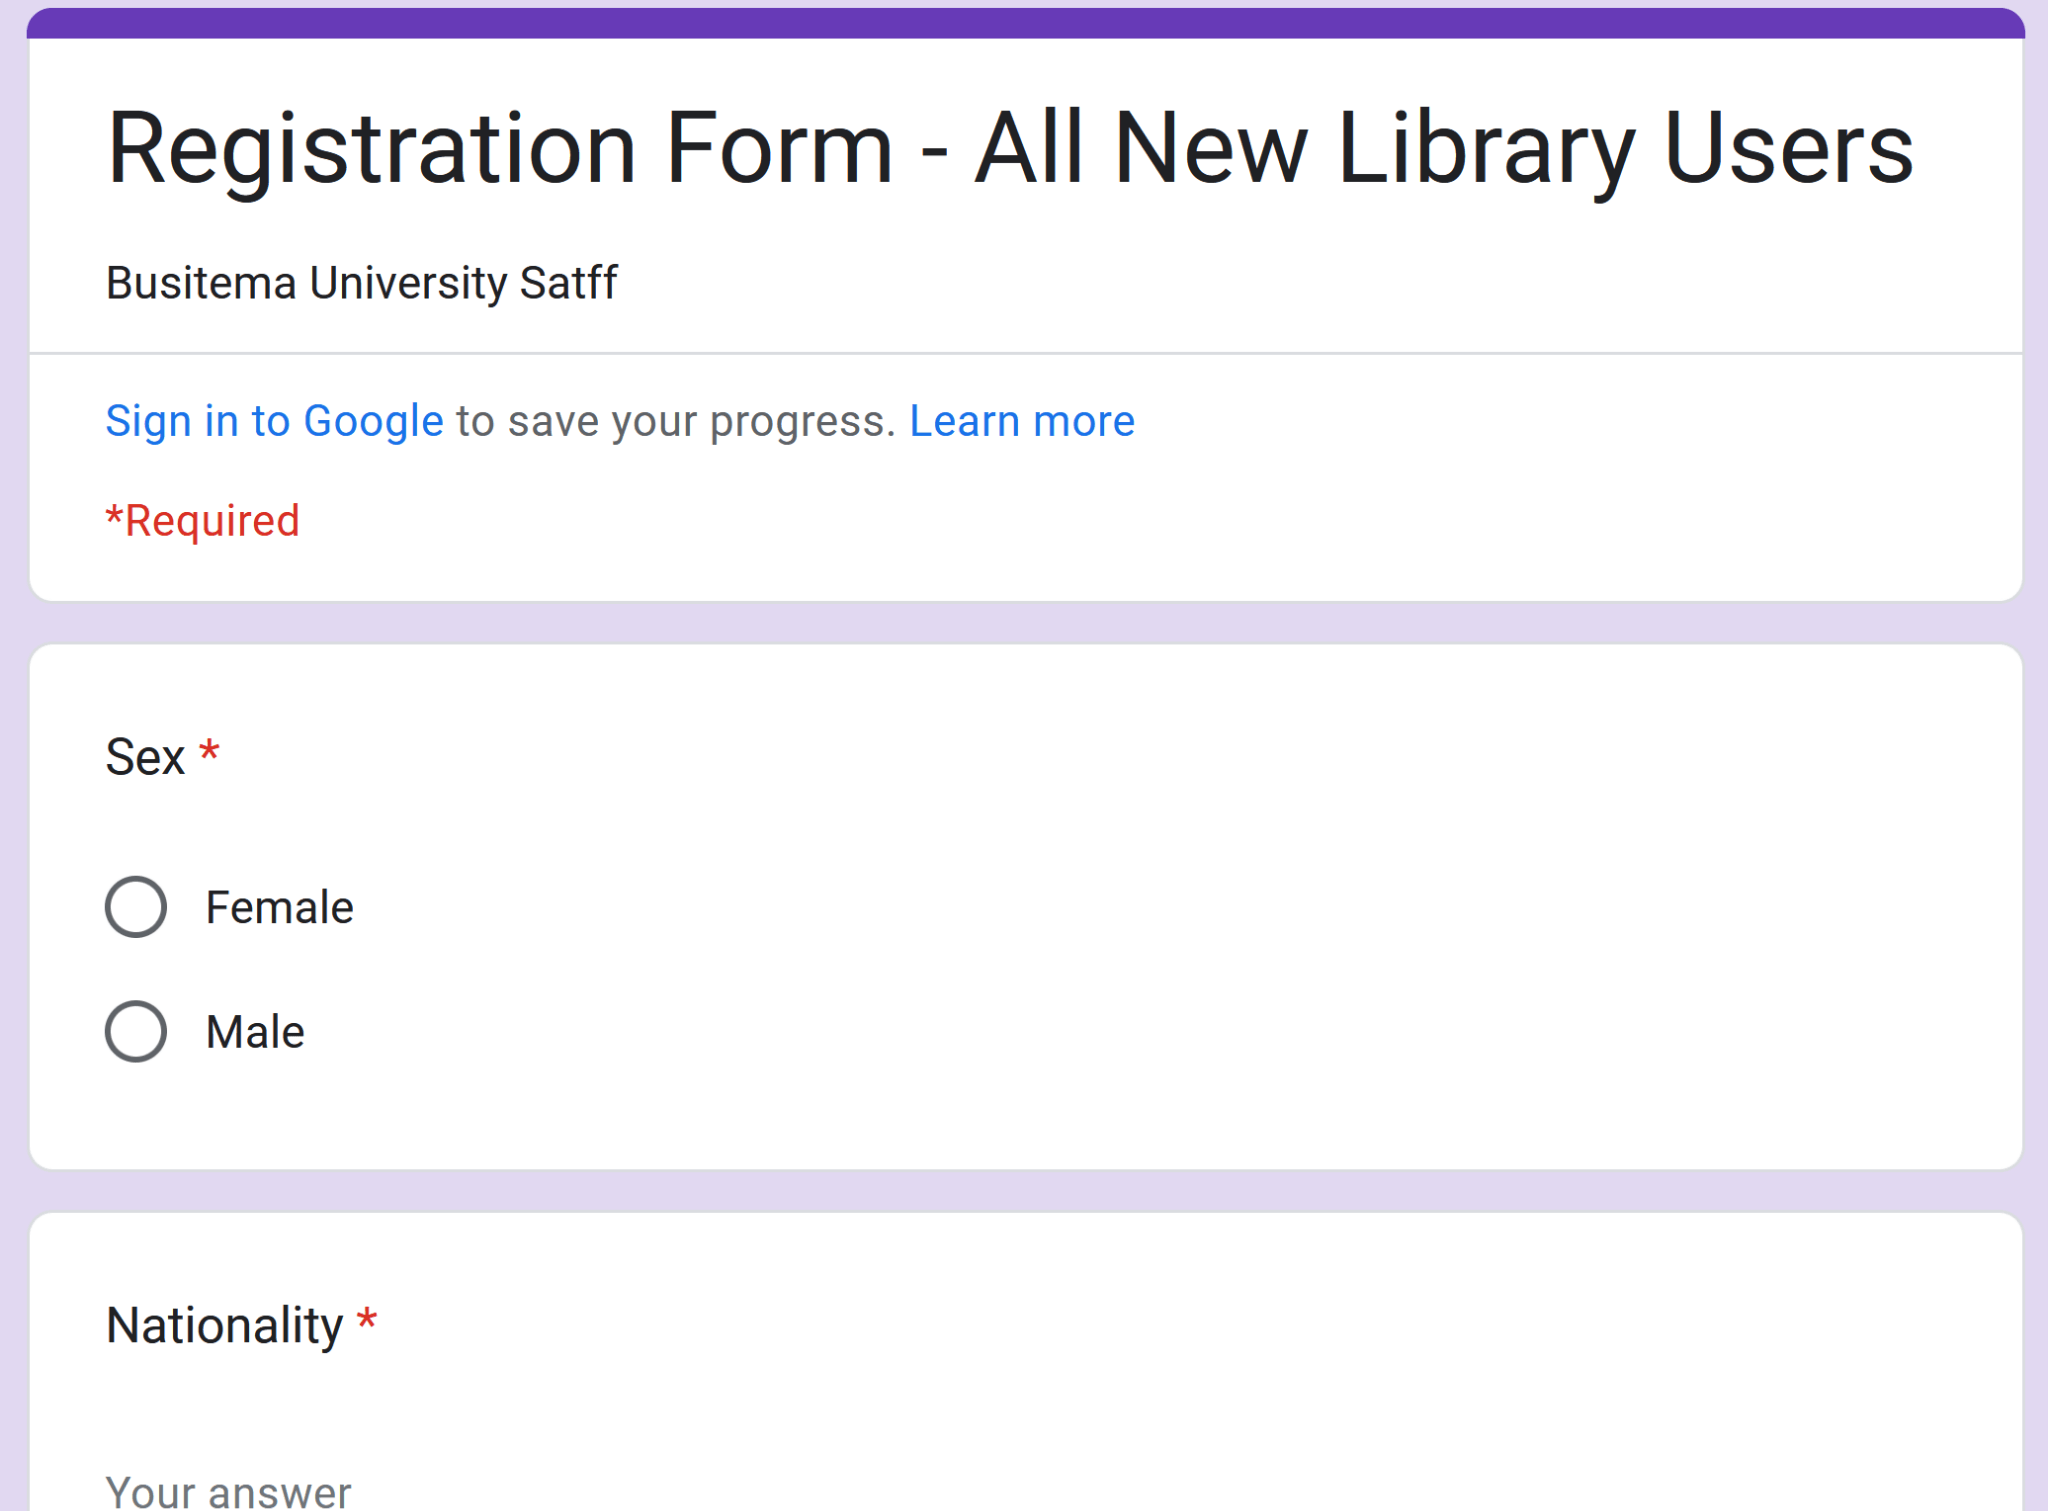Click the Busitema University Satff subtitle
This screenshot has height=1511, width=2048.
tap(361, 283)
